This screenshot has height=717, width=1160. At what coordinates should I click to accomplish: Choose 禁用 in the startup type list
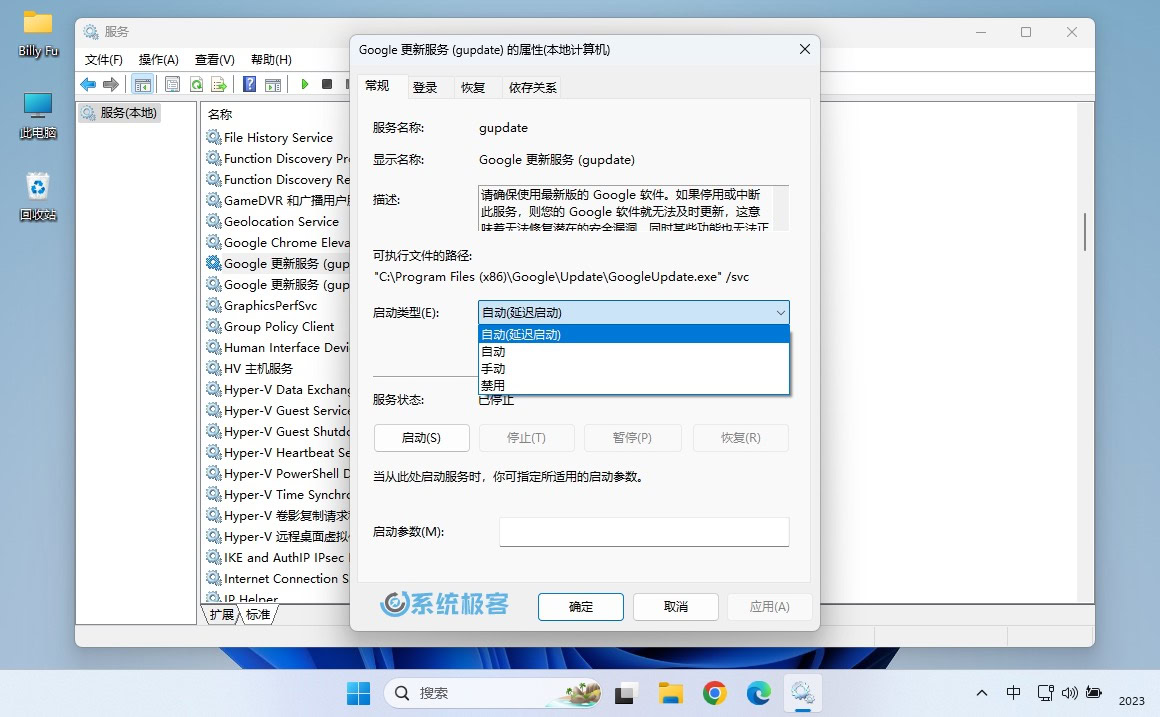pyautogui.click(x=634, y=385)
